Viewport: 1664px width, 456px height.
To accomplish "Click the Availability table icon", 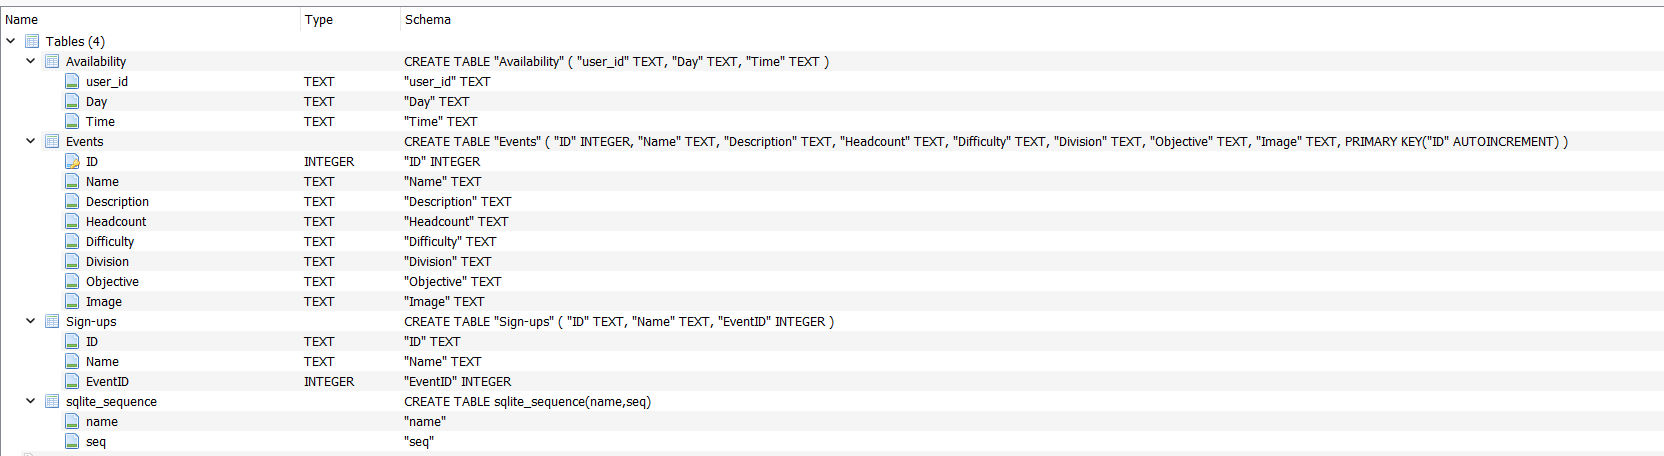I will (x=52, y=61).
